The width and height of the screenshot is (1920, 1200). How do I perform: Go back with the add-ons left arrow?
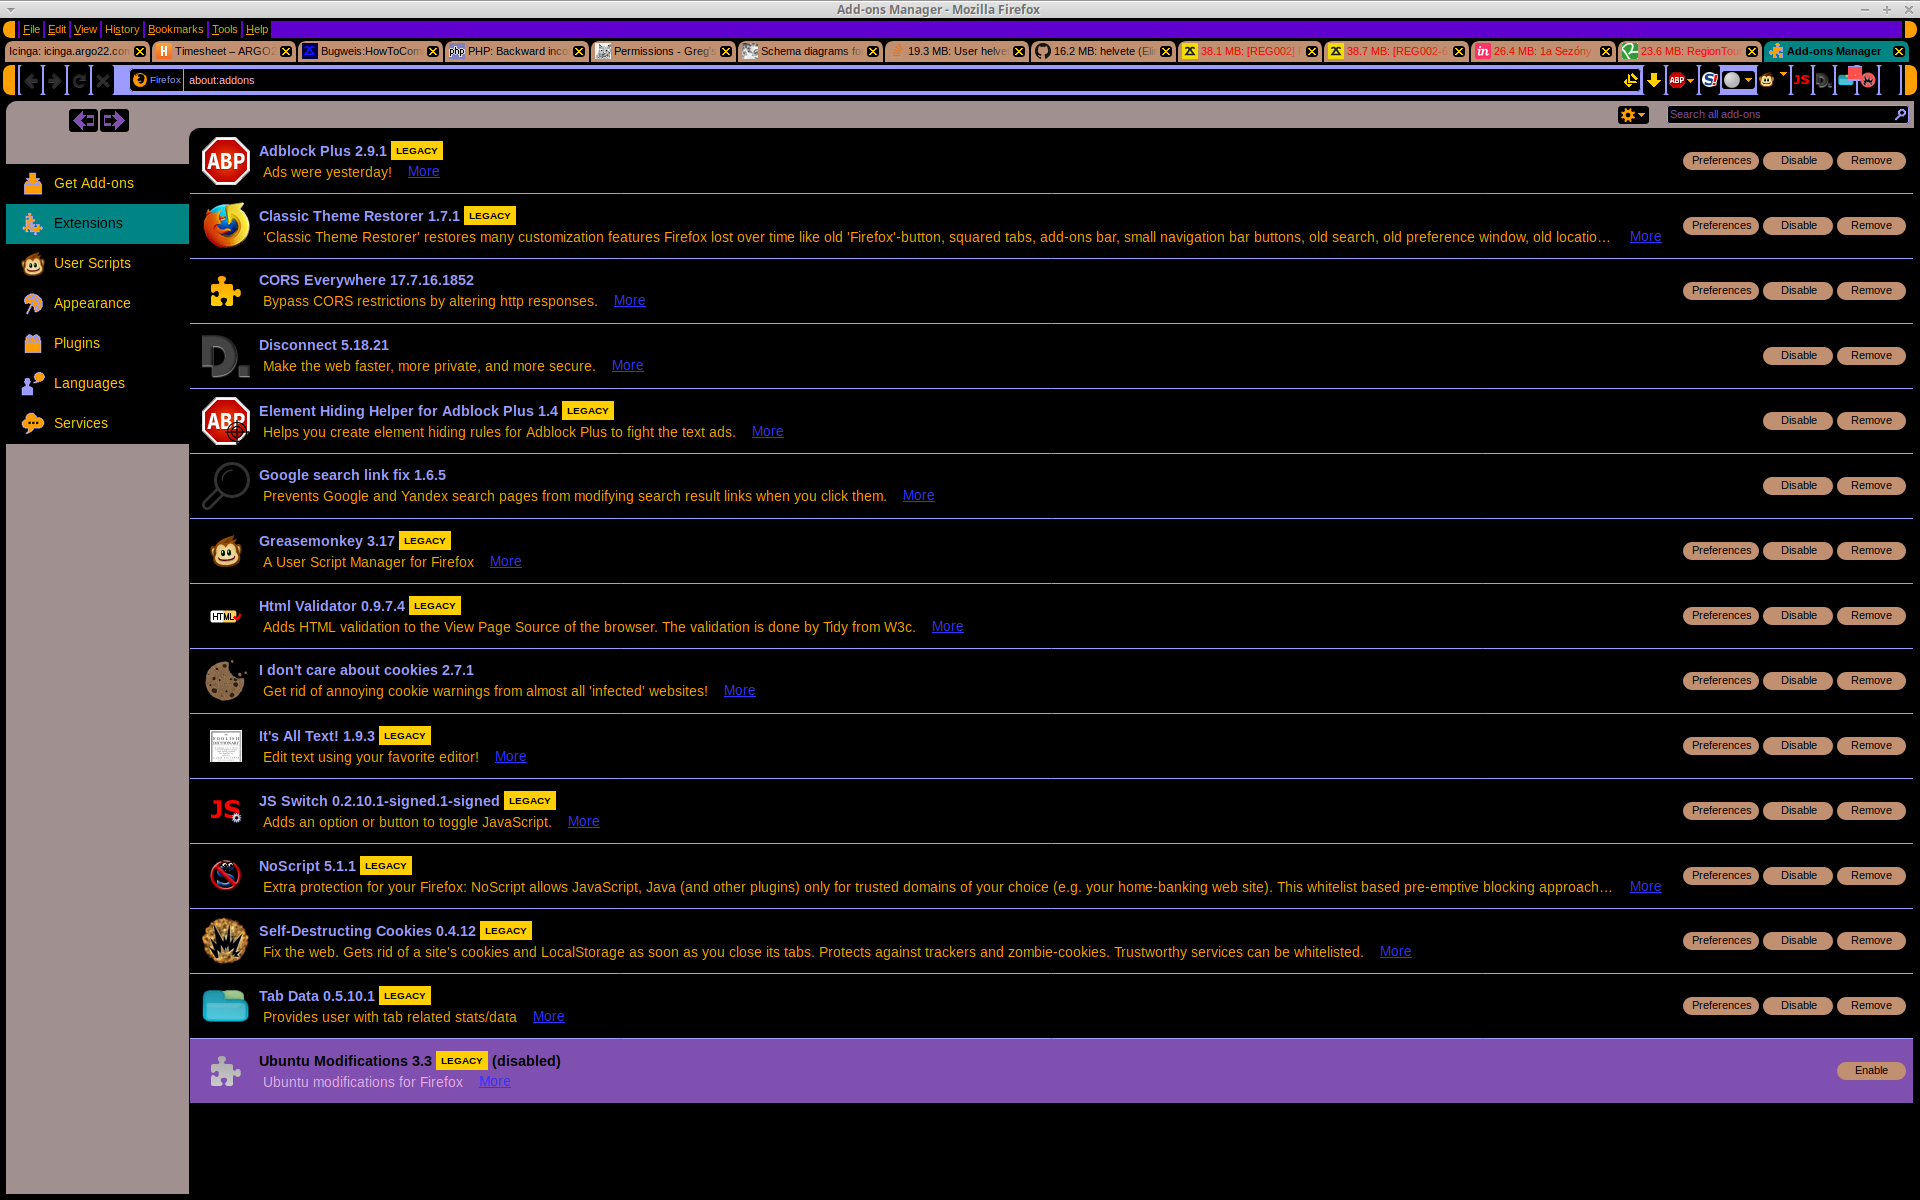[83, 121]
